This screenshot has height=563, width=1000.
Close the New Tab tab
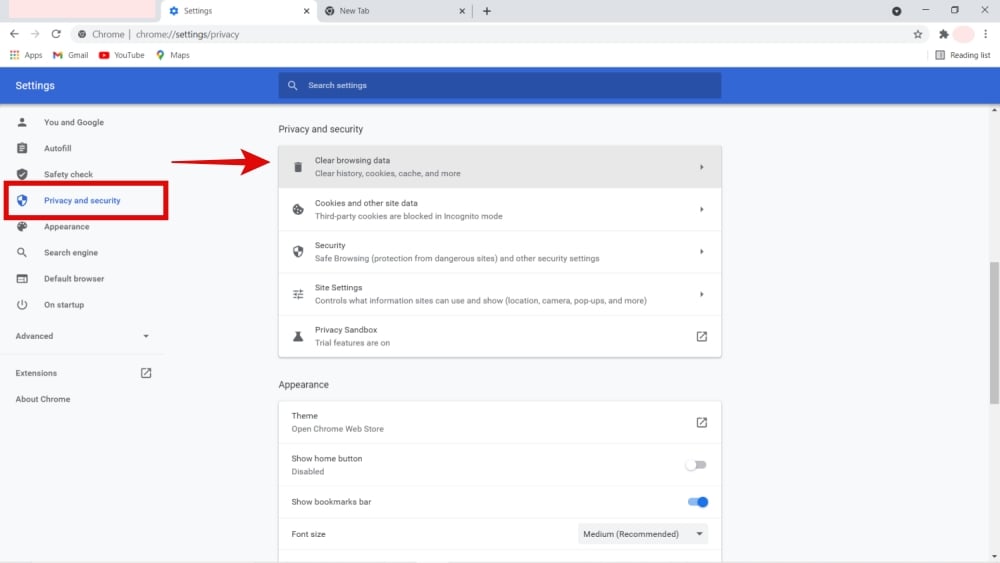[x=462, y=11]
